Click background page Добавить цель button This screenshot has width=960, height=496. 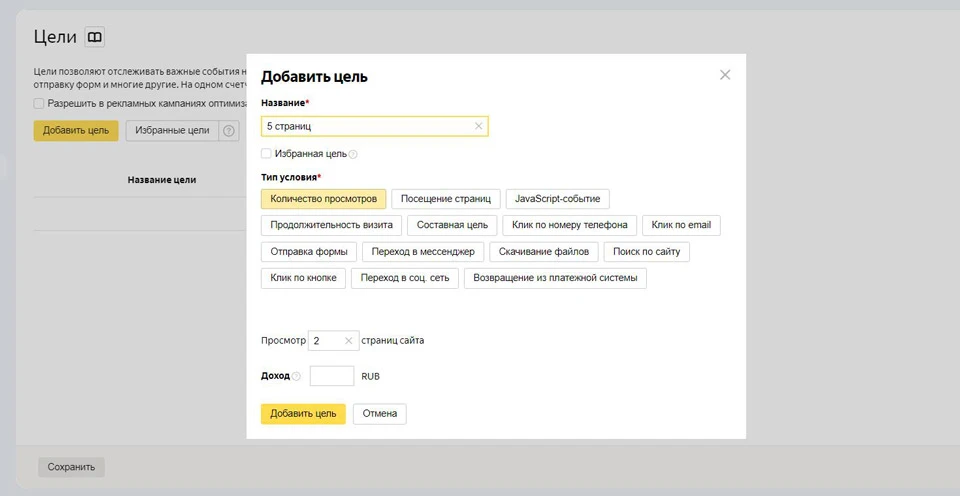[x=76, y=130]
